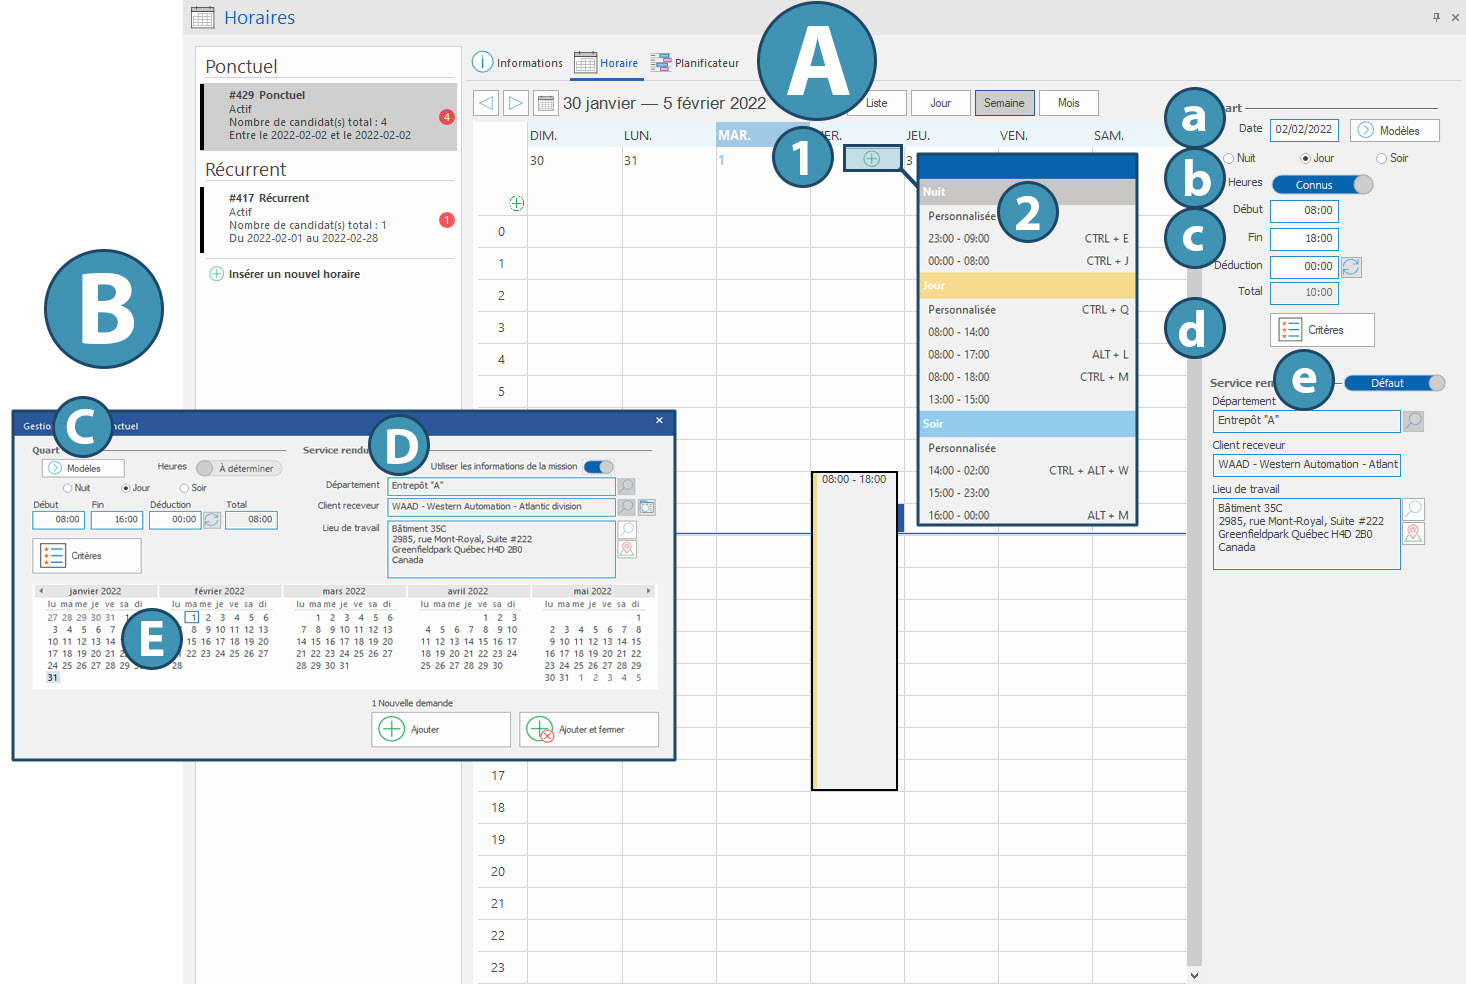This screenshot has height=984, width=1466.
Task: Select the Soir radio button in right panel
Action: click(1381, 158)
